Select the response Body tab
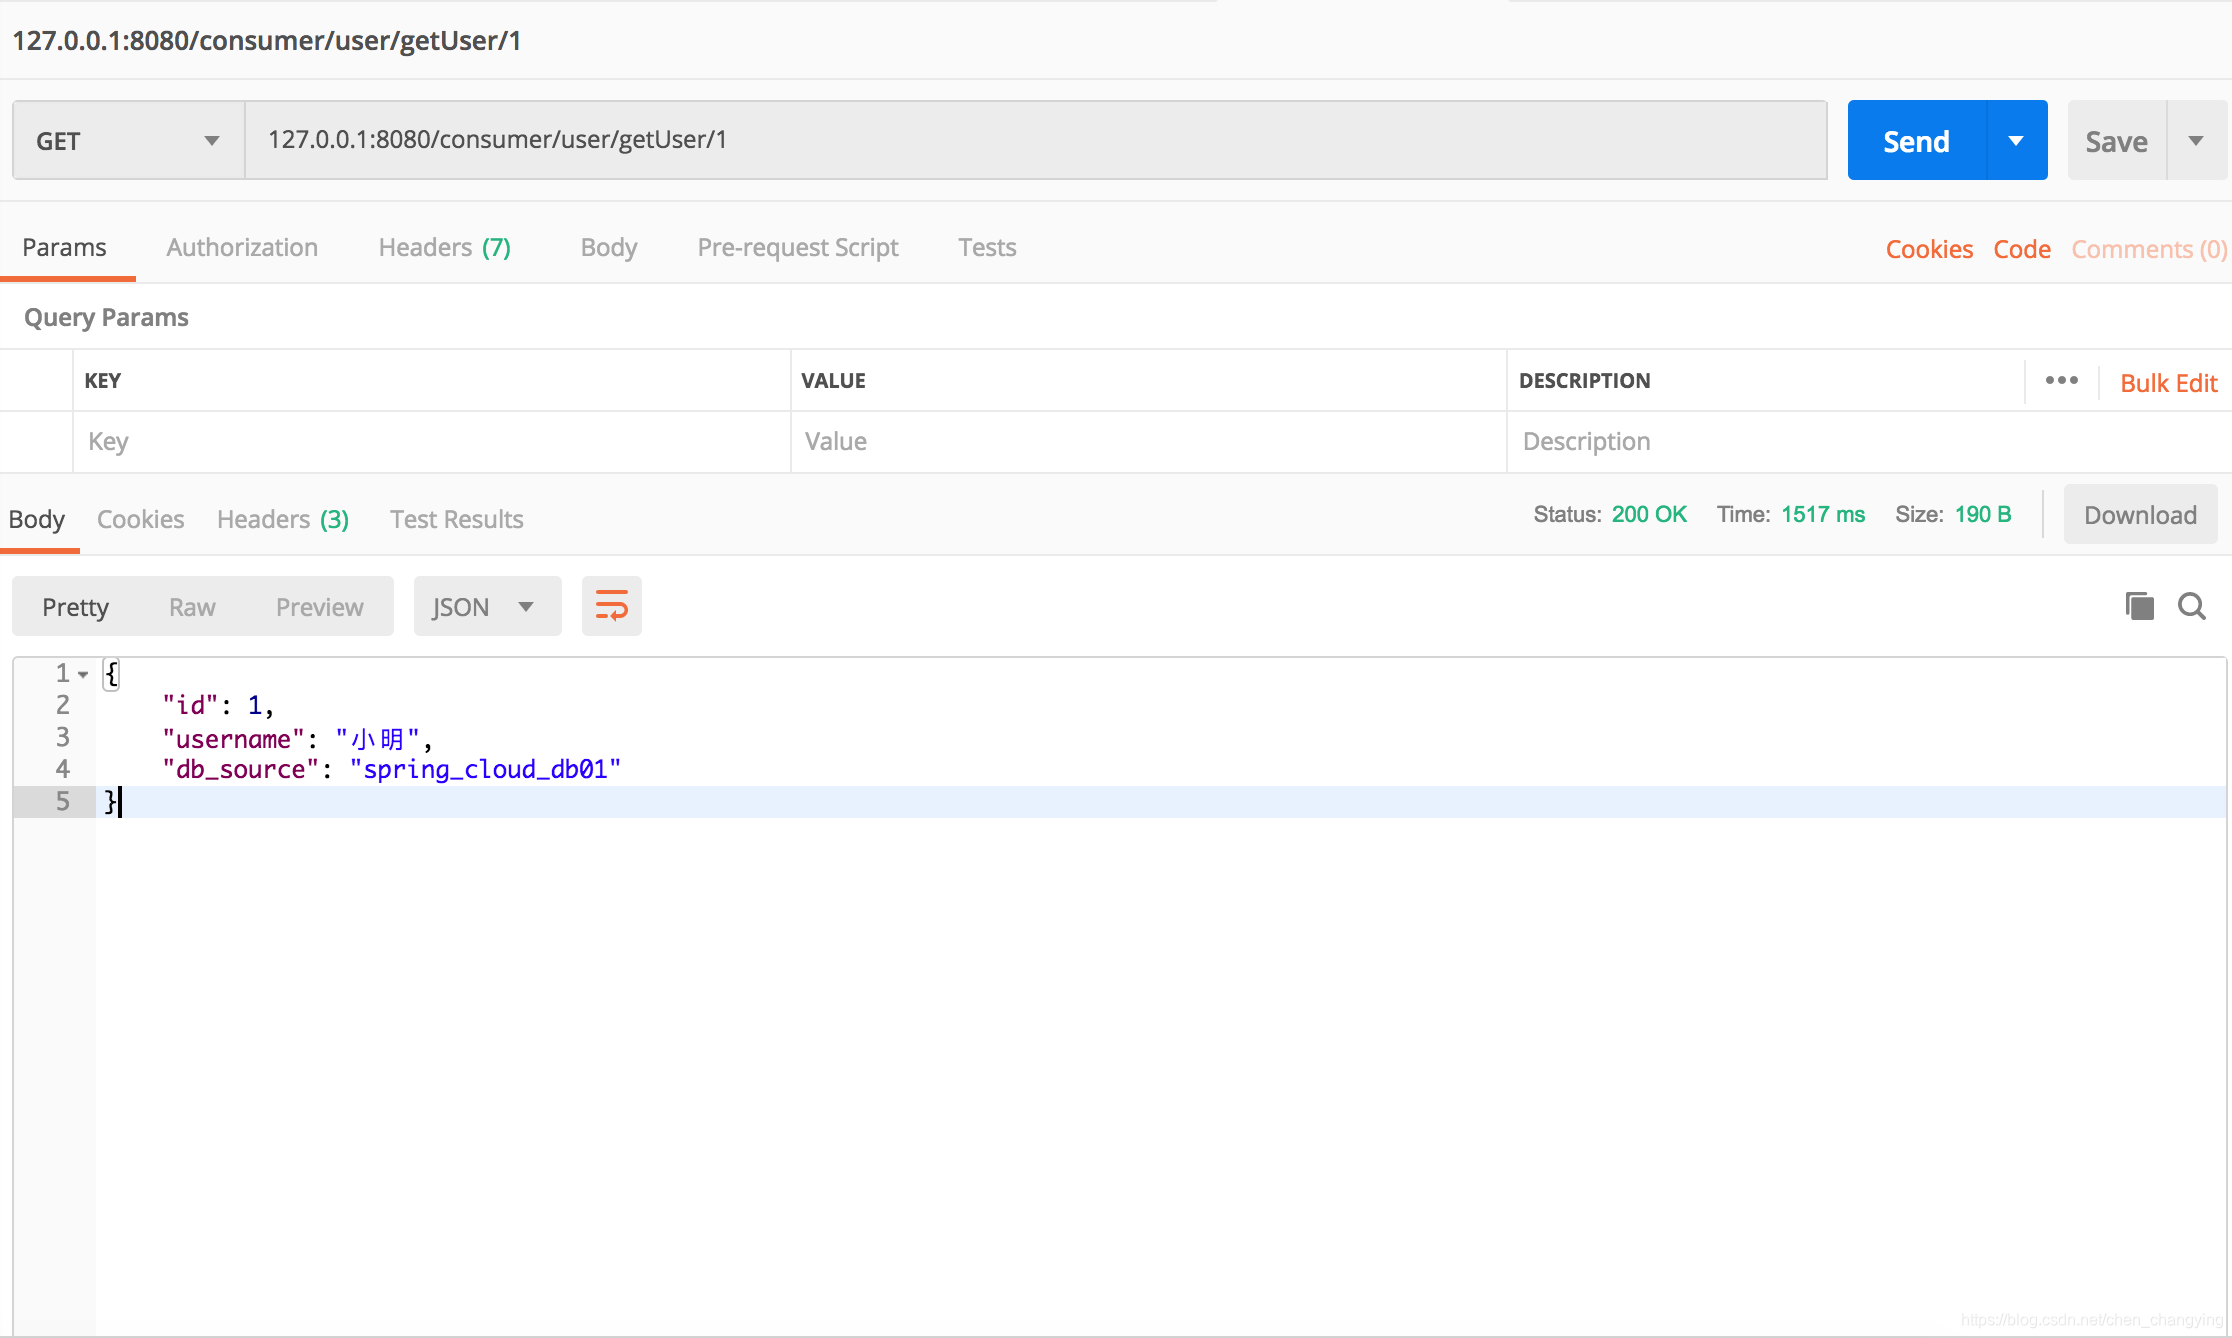This screenshot has width=2232, height=1338. click(x=37, y=519)
